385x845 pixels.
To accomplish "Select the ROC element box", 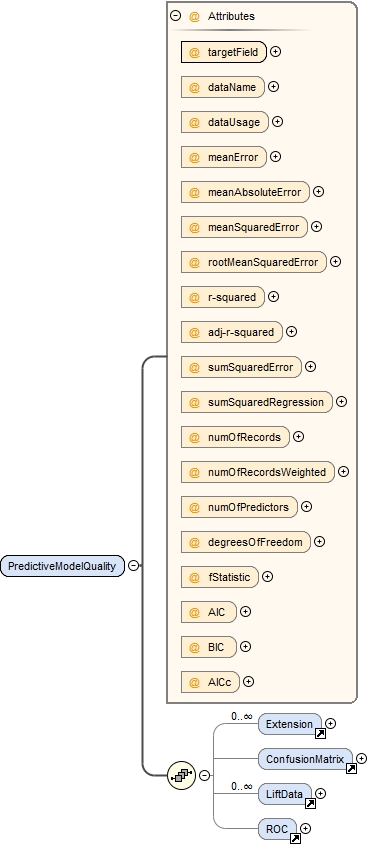I will point(277,829).
